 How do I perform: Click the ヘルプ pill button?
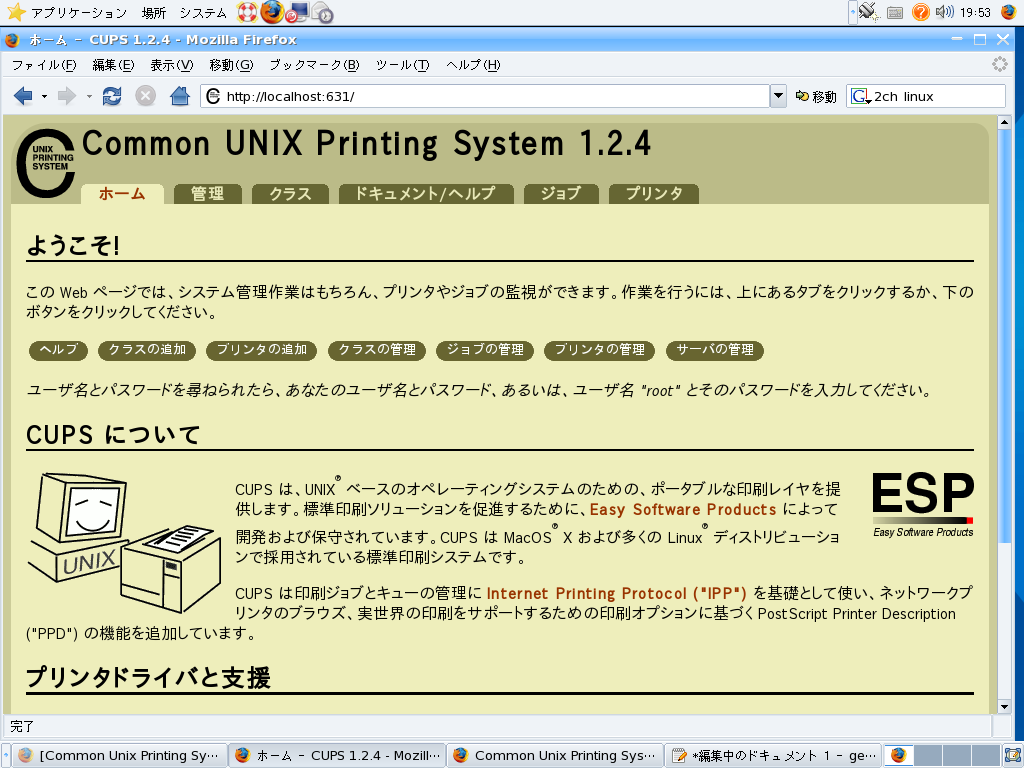(58, 350)
